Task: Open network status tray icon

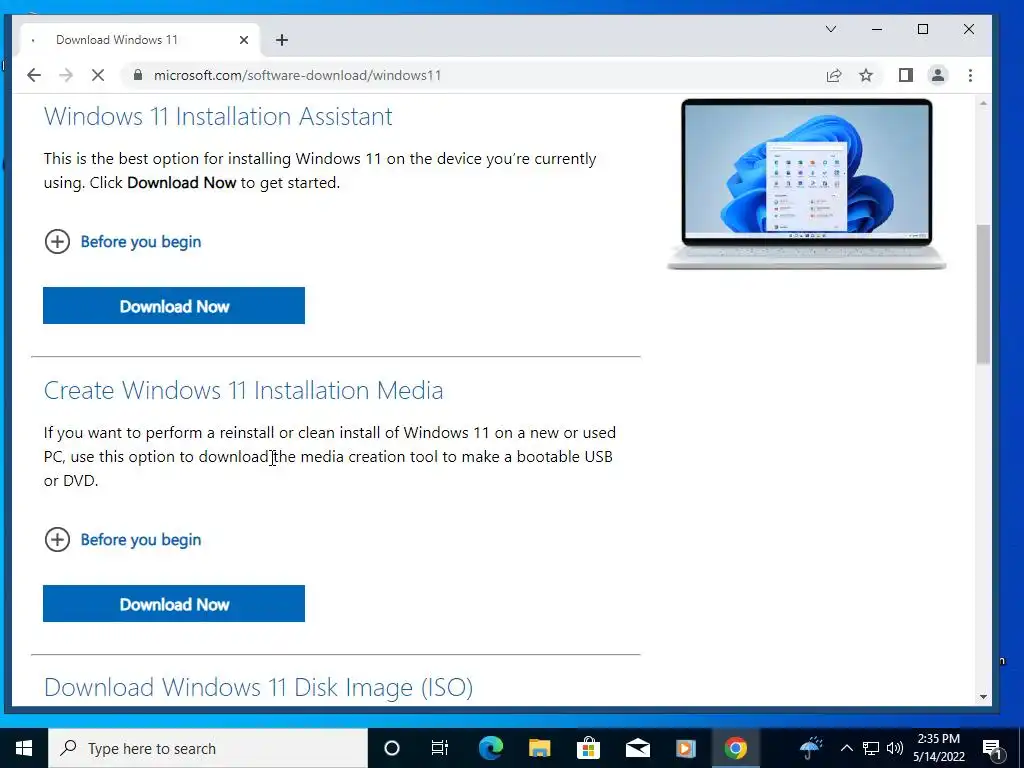Action: (871, 748)
